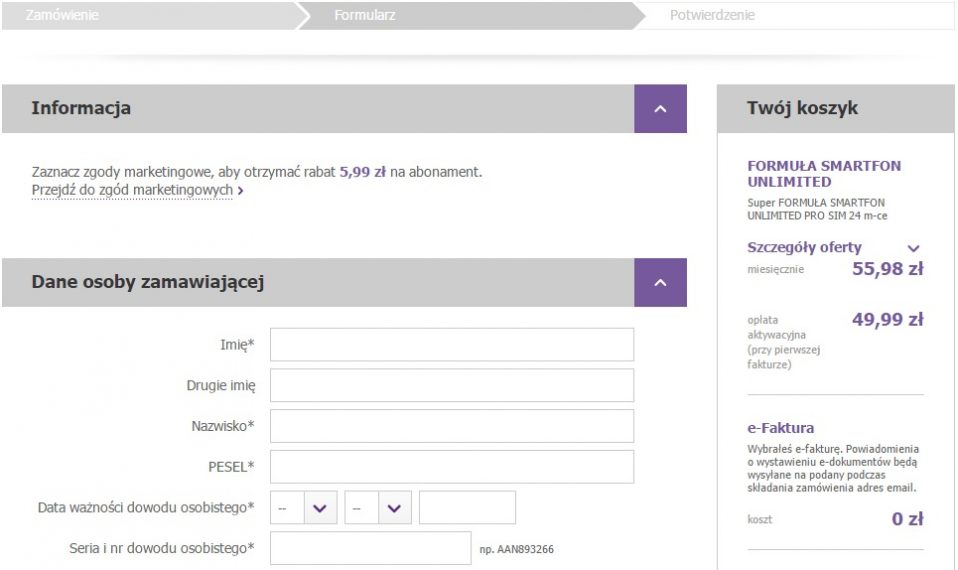The height and width of the screenshot is (570, 958).
Task: Click the Seria i nr dowodu field
Action: (x=370, y=548)
